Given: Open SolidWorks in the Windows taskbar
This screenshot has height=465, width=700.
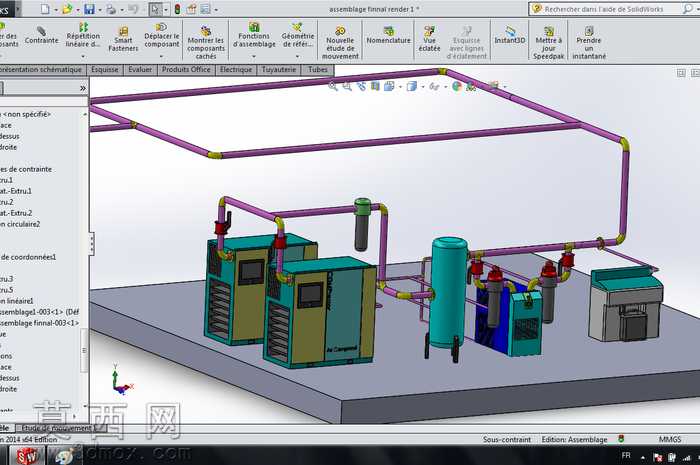Looking at the screenshot, I should pos(28,456).
